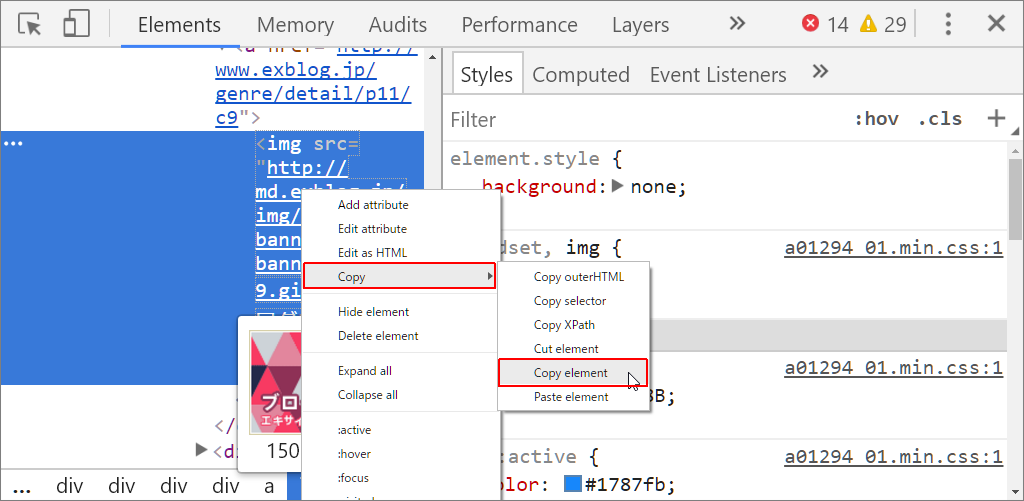Close DevTools with the X icon
This screenshot has width=1024, height=501.
(x=996, y=24)
